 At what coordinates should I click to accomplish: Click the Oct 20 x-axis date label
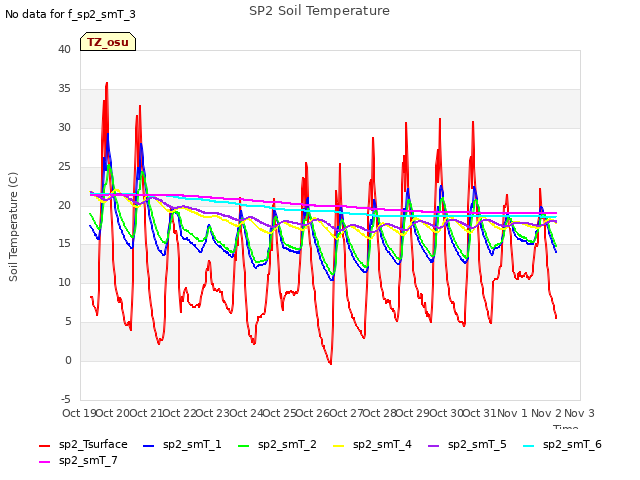[x=112, y=413]
